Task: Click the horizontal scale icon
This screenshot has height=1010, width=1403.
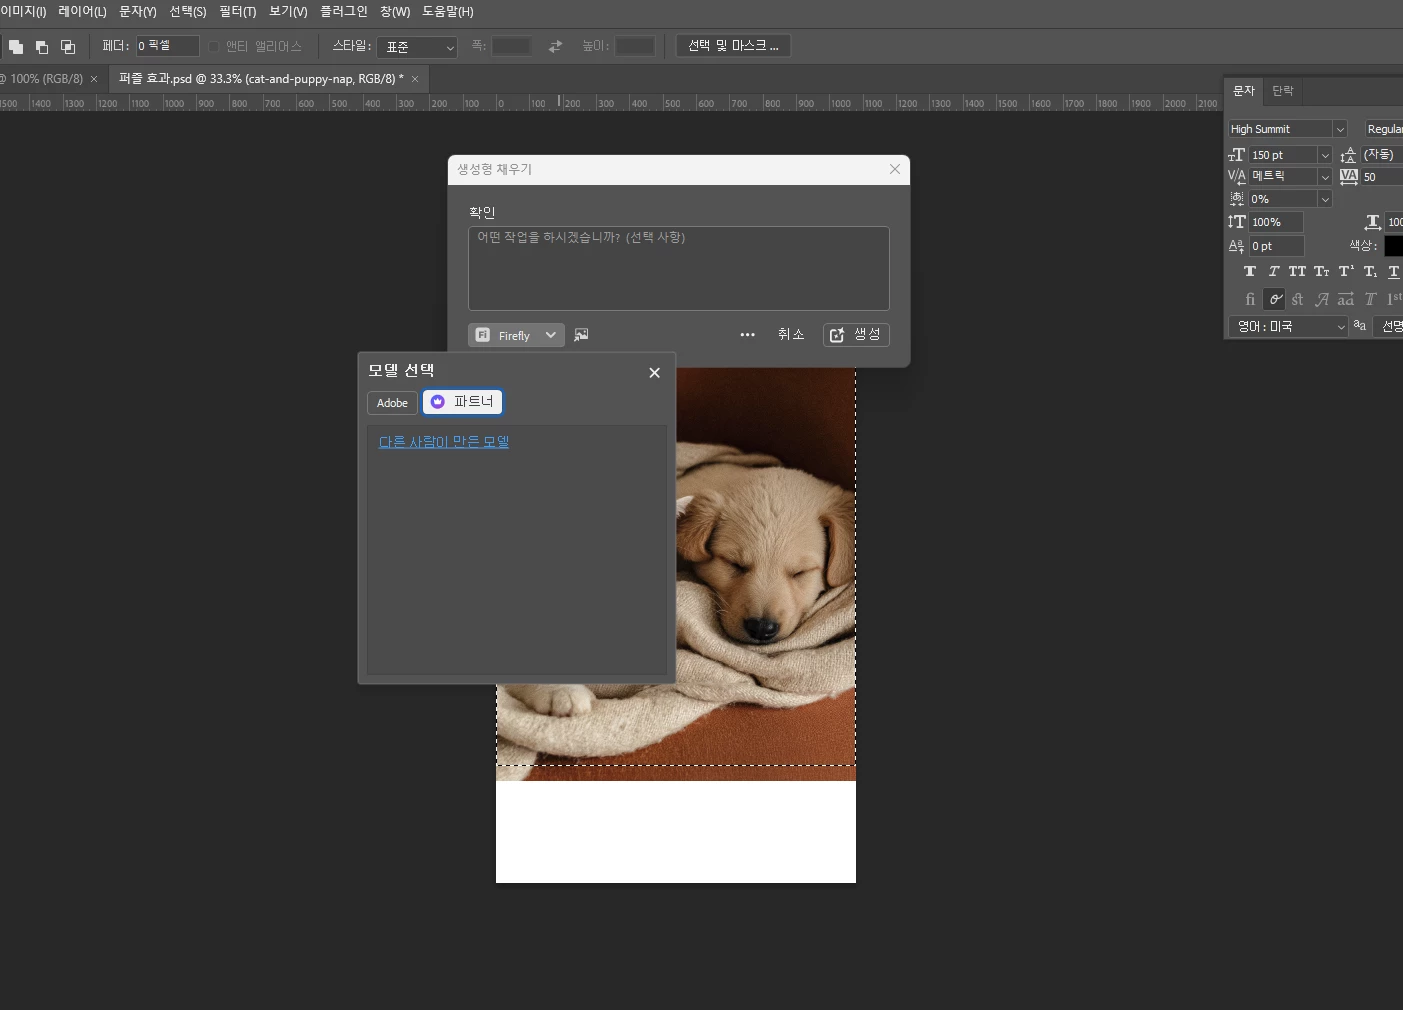Action: [1373, 222]
